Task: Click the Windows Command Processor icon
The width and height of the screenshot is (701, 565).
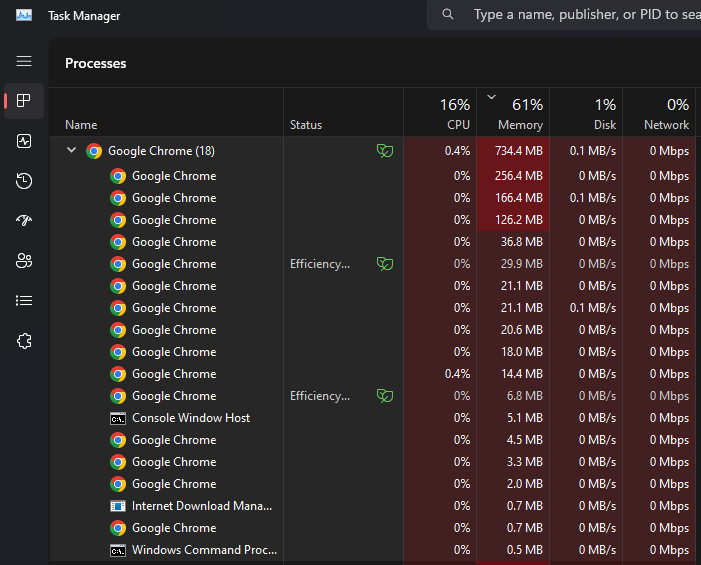Action: [118, 550]
